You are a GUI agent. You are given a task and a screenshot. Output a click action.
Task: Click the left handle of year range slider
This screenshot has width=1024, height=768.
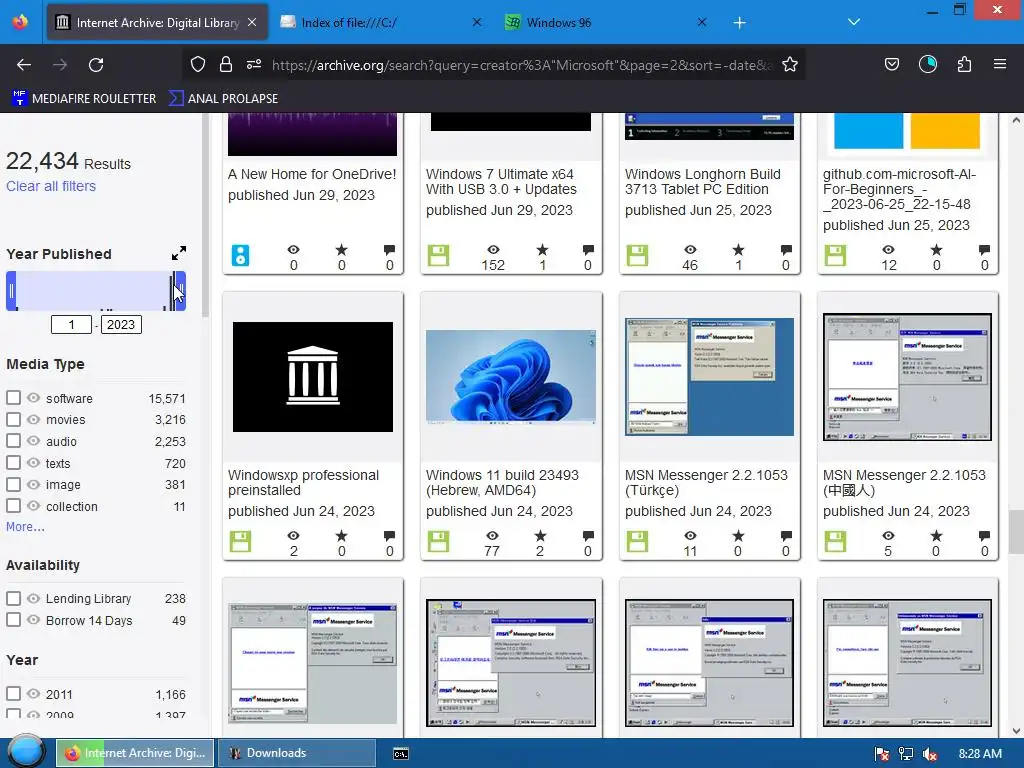pyautogui.click(x=11, y=291)
